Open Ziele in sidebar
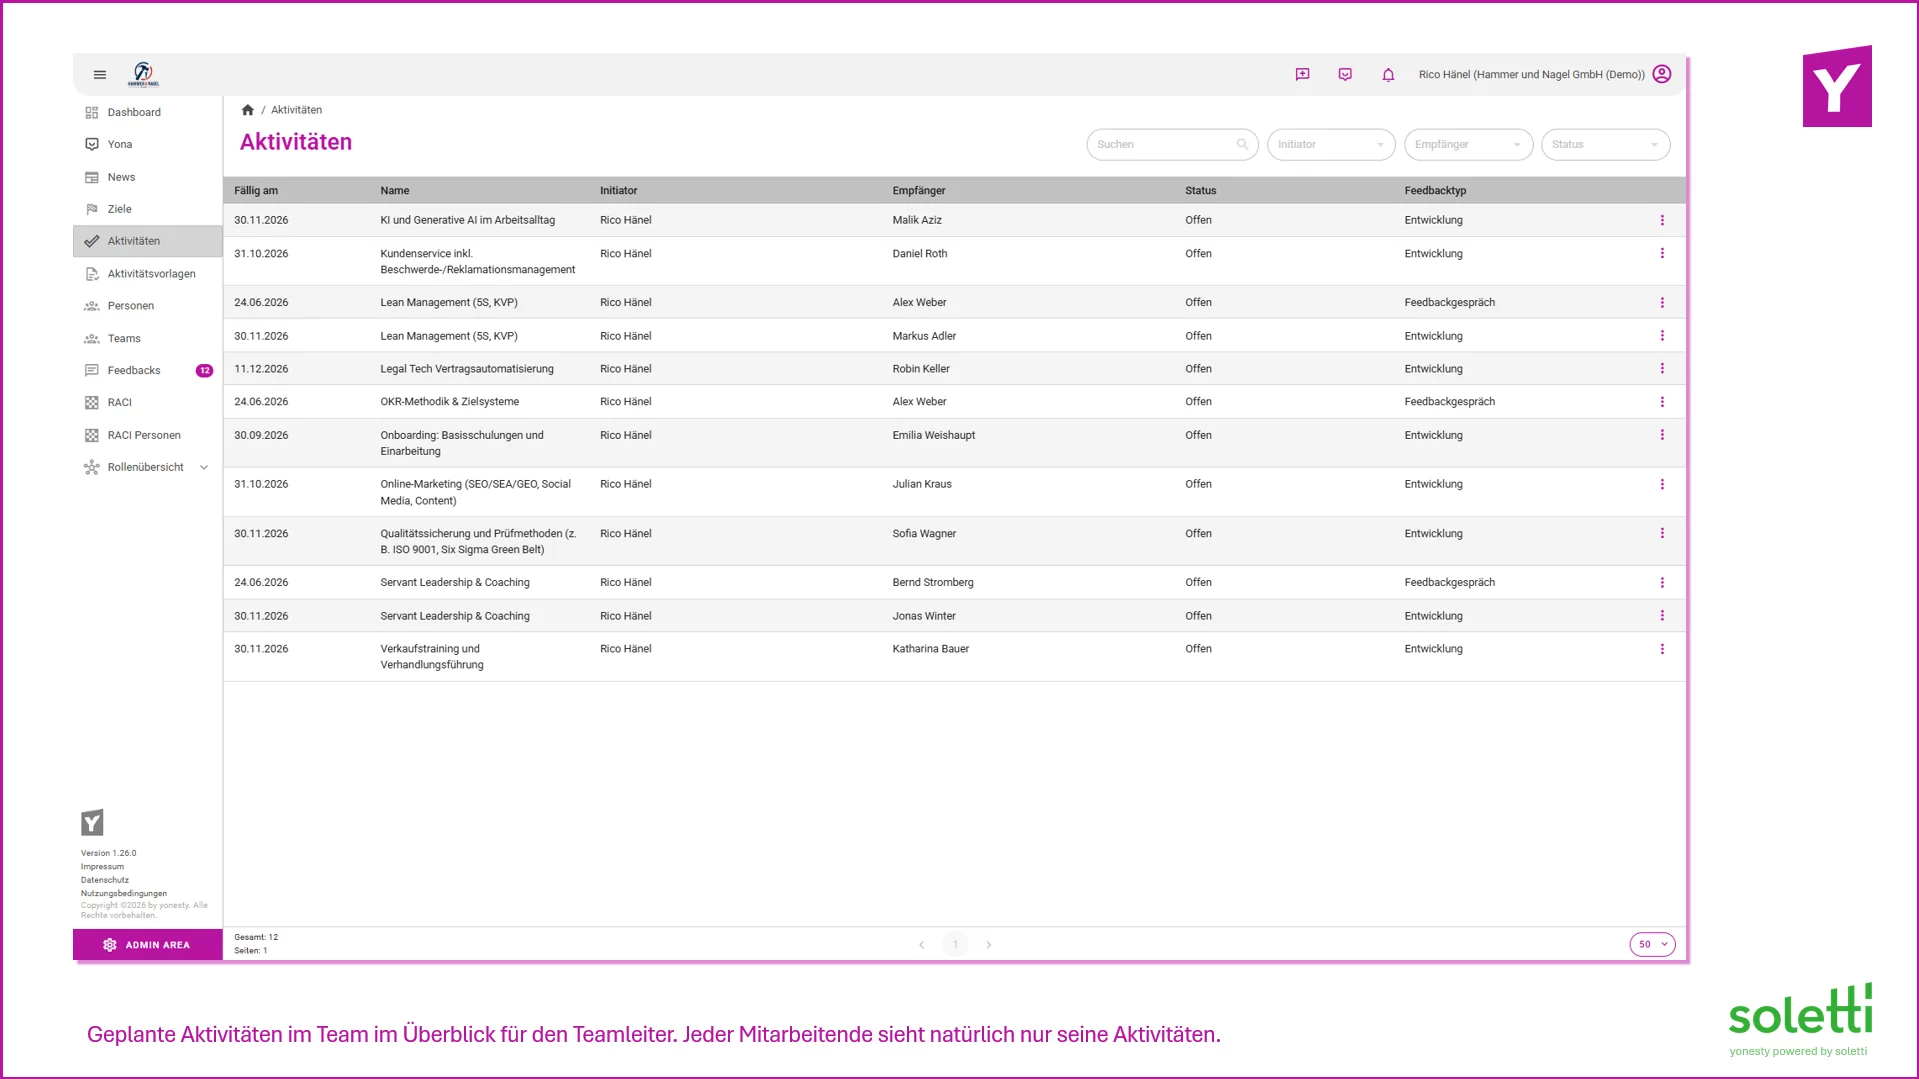The image size is (1919, 1079). tap(148, 210)
